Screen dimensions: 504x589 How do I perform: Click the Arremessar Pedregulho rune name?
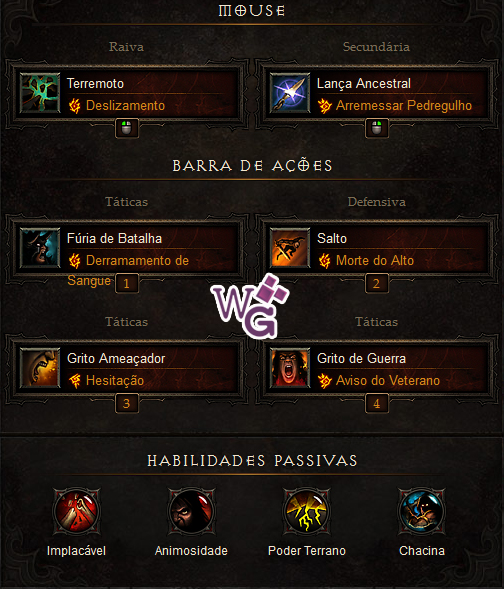coord(404,106)
